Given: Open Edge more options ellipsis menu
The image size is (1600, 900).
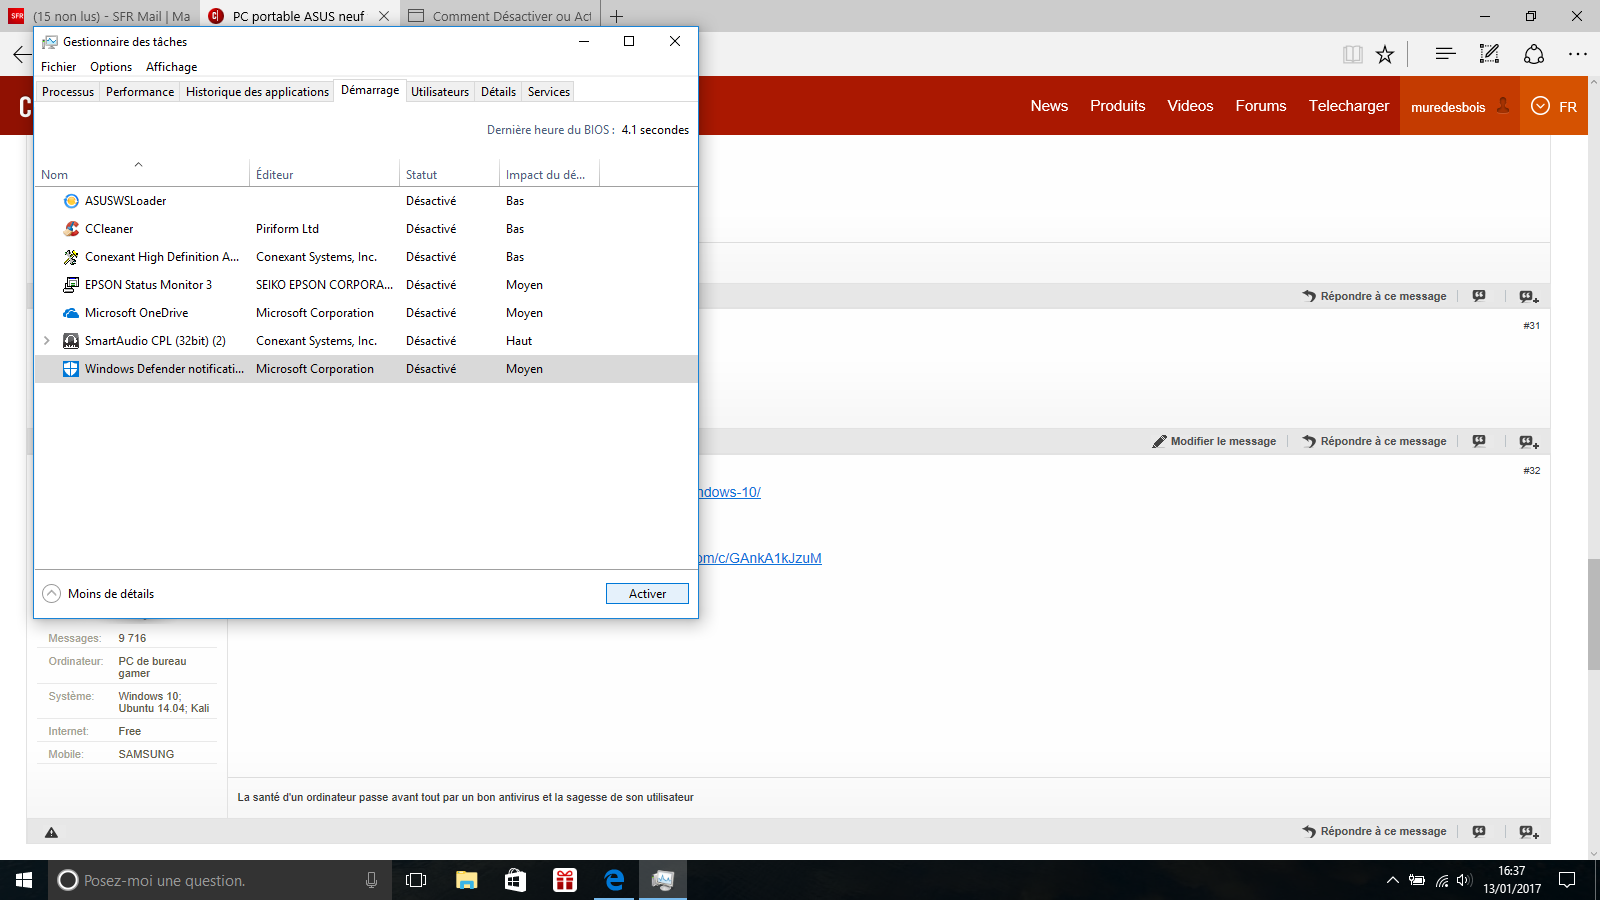Looking at the screenshot, I should (1578, 54).
